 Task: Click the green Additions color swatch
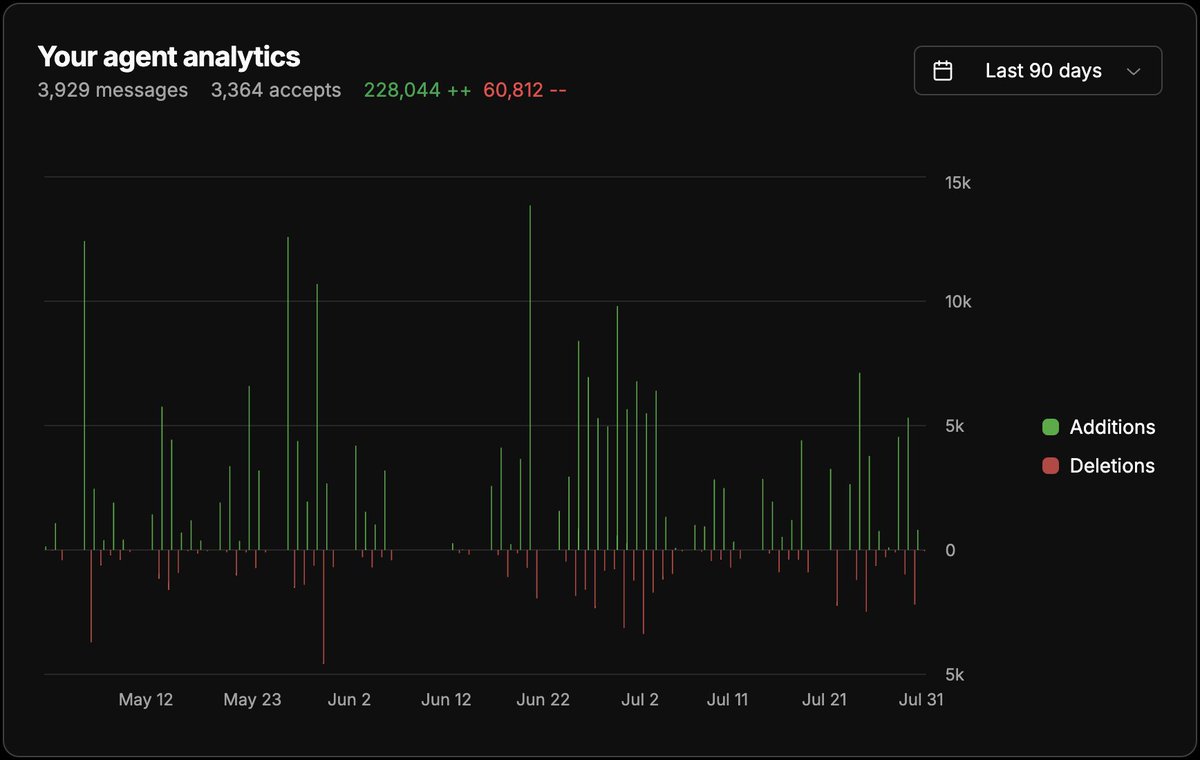[1050, 427]
